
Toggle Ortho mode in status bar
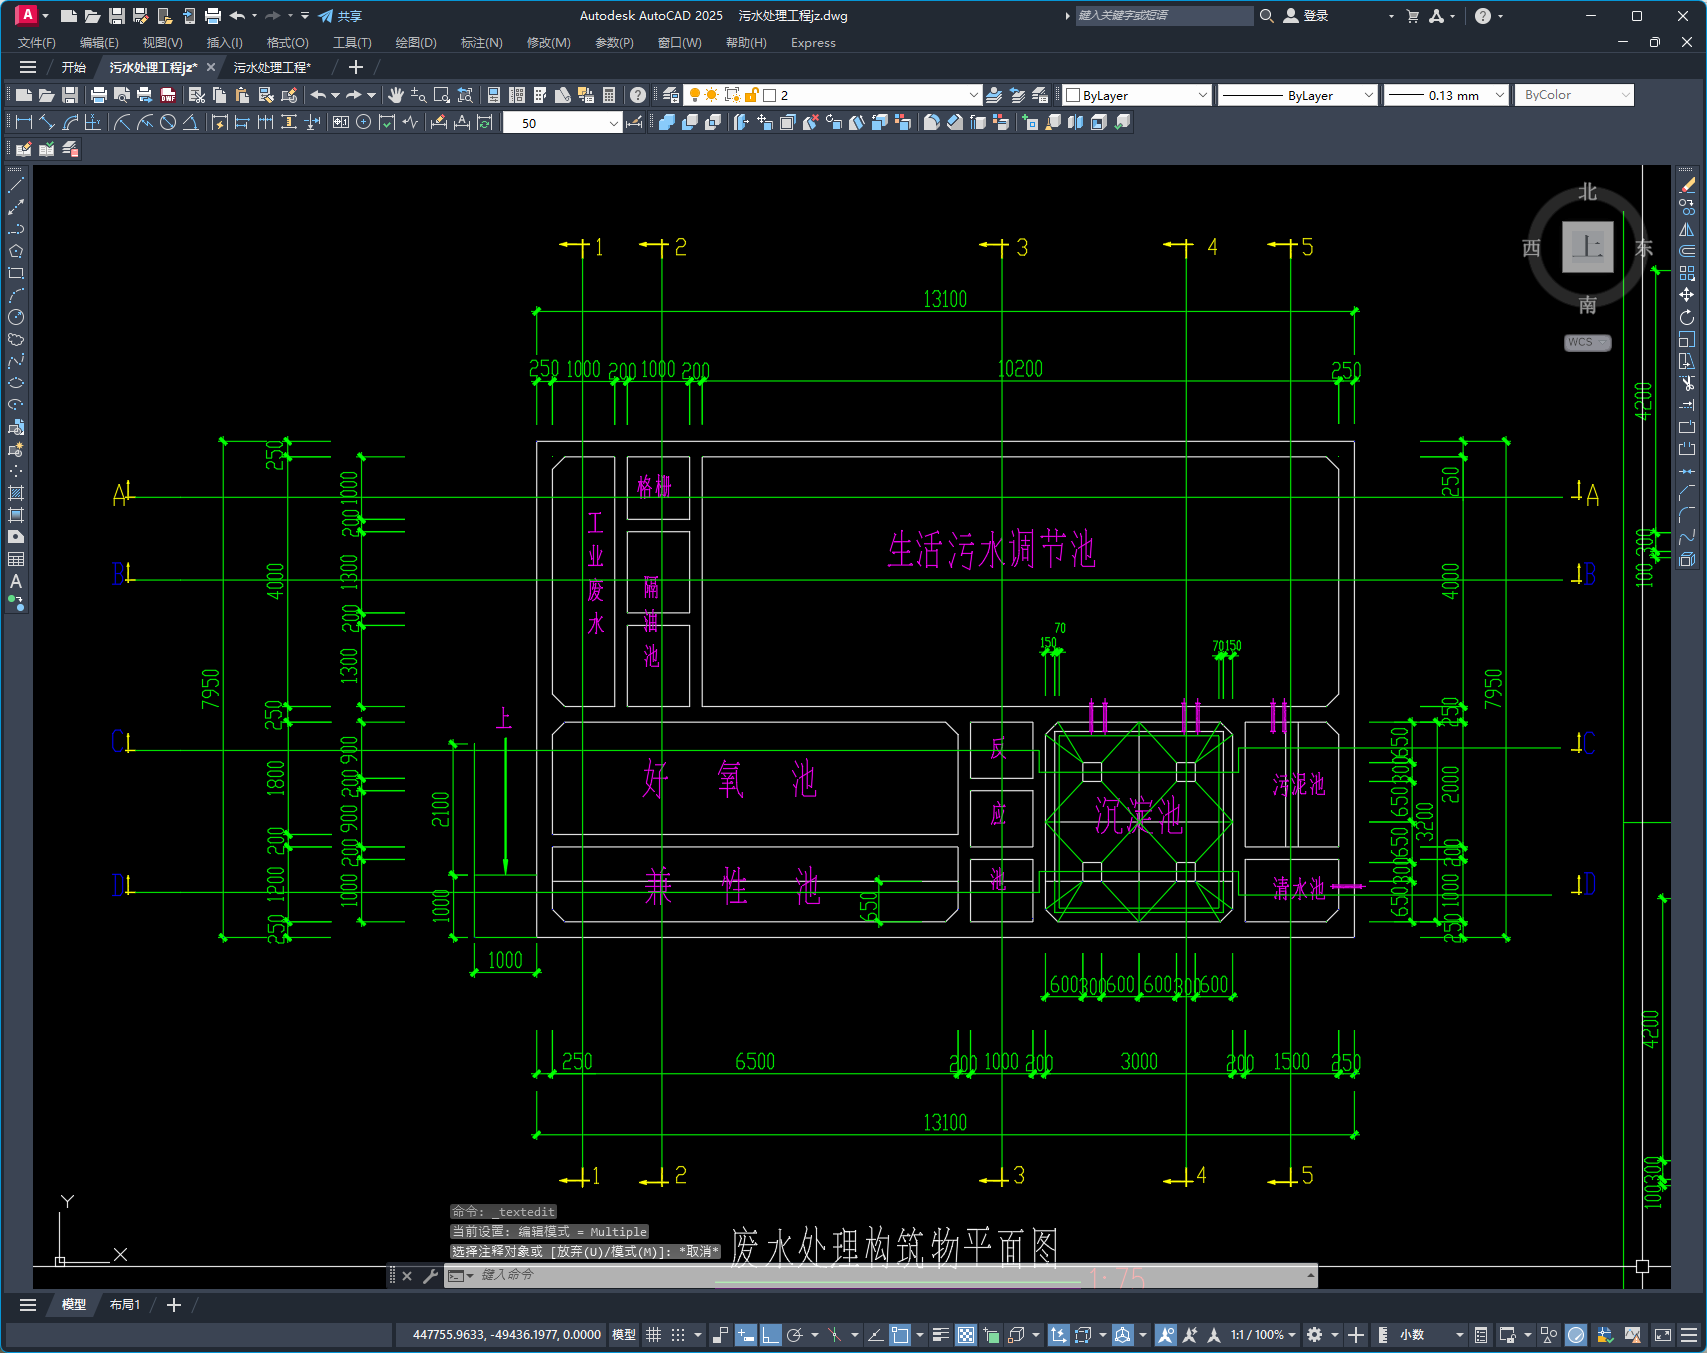coord(770,1335)
